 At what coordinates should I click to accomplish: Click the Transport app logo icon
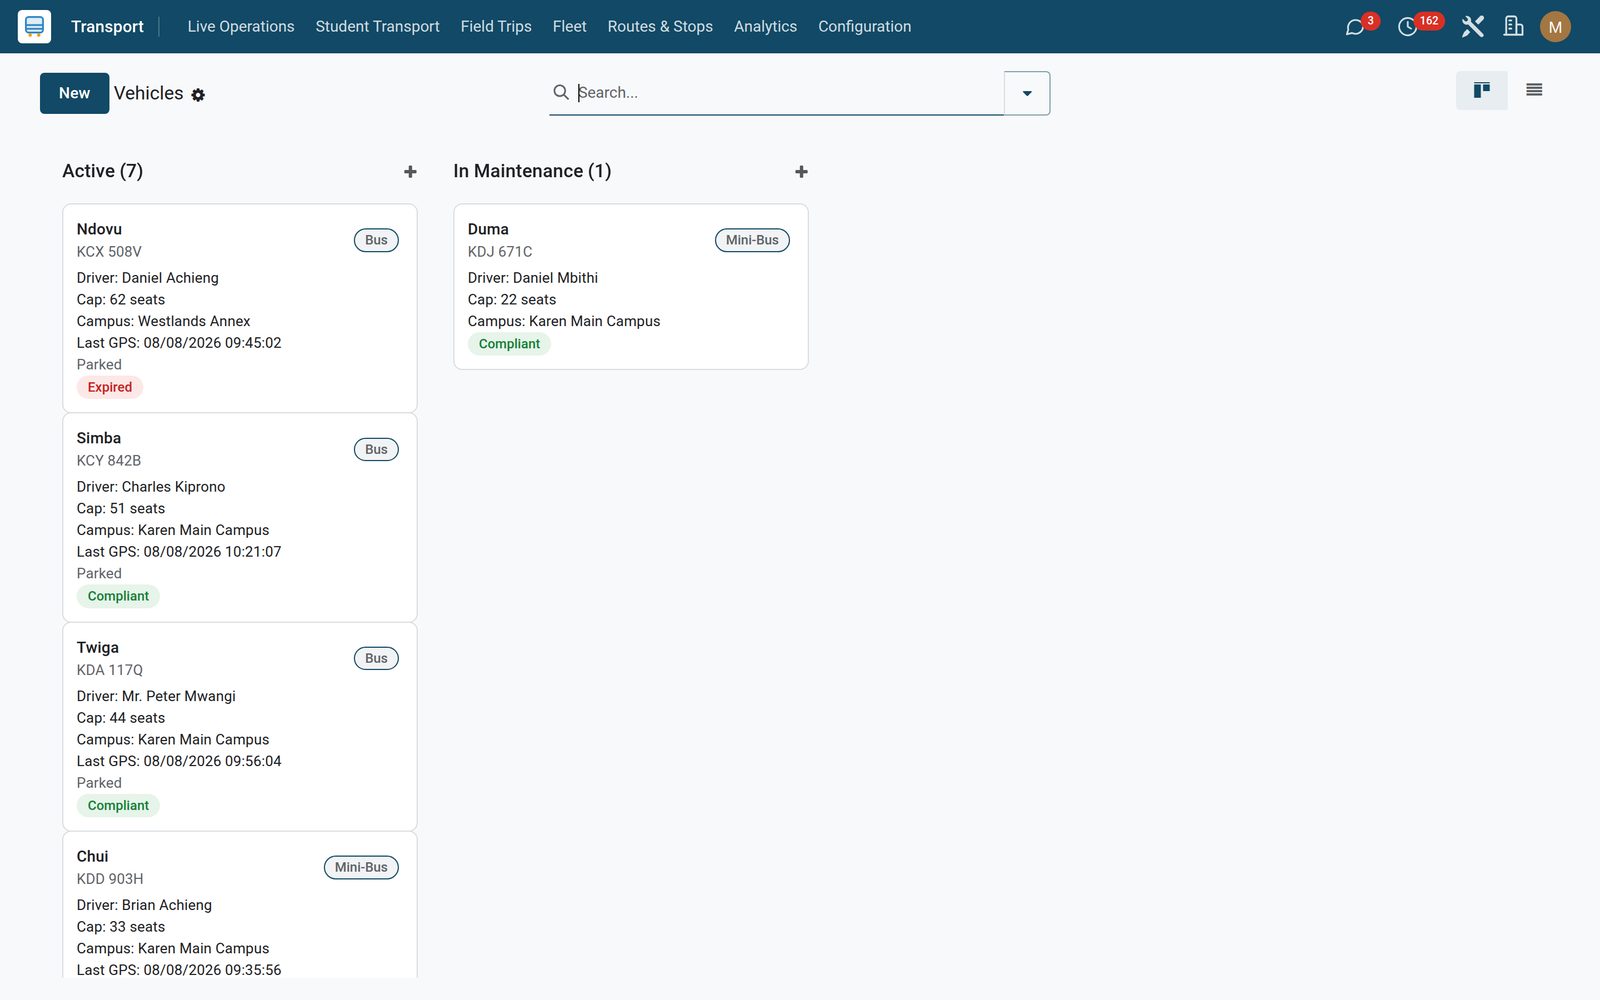coord(34,26)
